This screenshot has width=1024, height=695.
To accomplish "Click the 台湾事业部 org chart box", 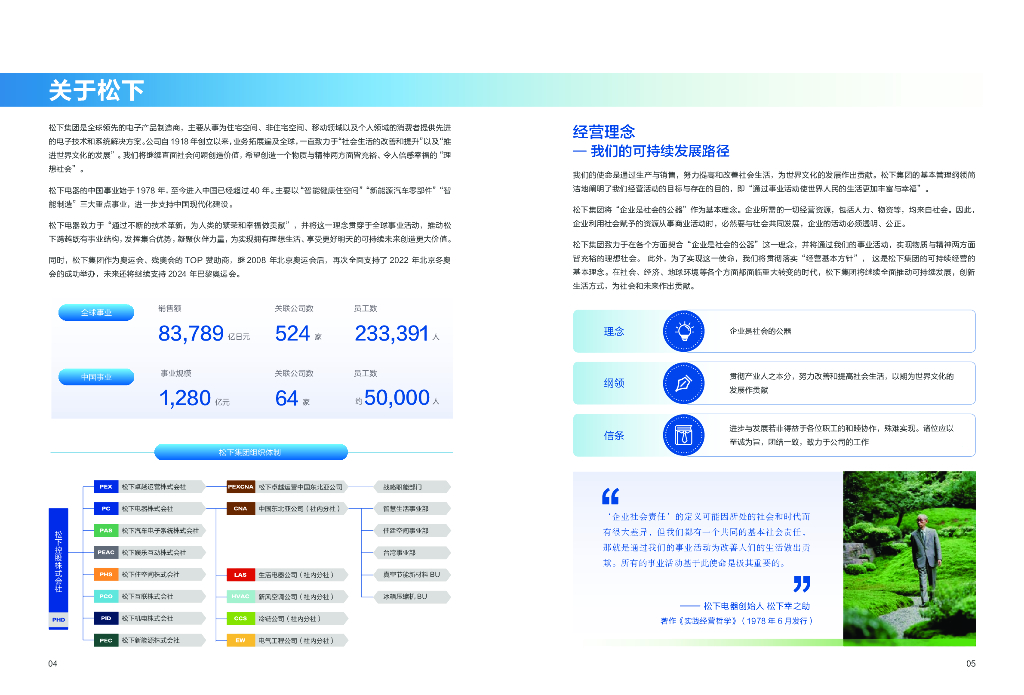I will click(412, 553).
